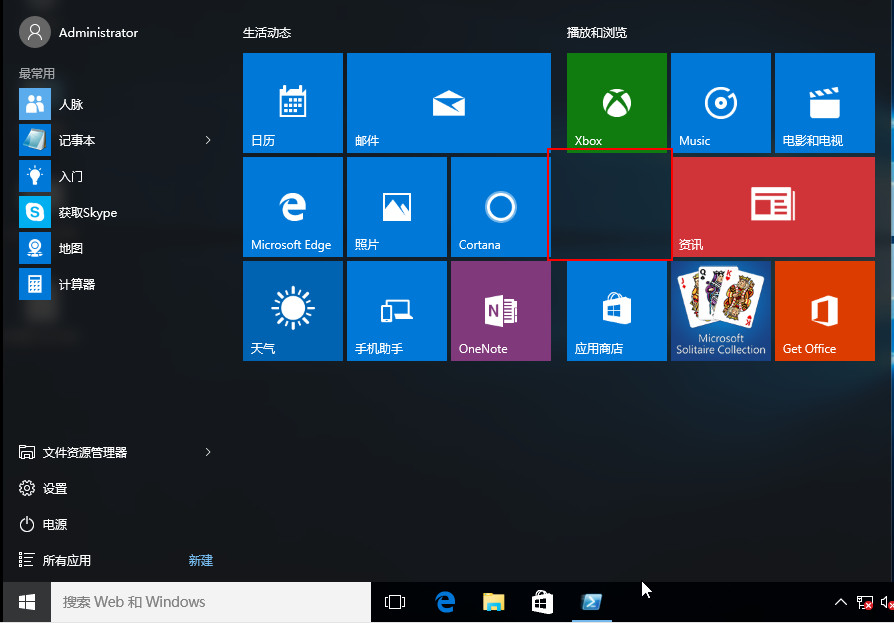Show hidden icons in the system tray
The height and width of the screenshot is (623, 894).
[x=841, y=602]
